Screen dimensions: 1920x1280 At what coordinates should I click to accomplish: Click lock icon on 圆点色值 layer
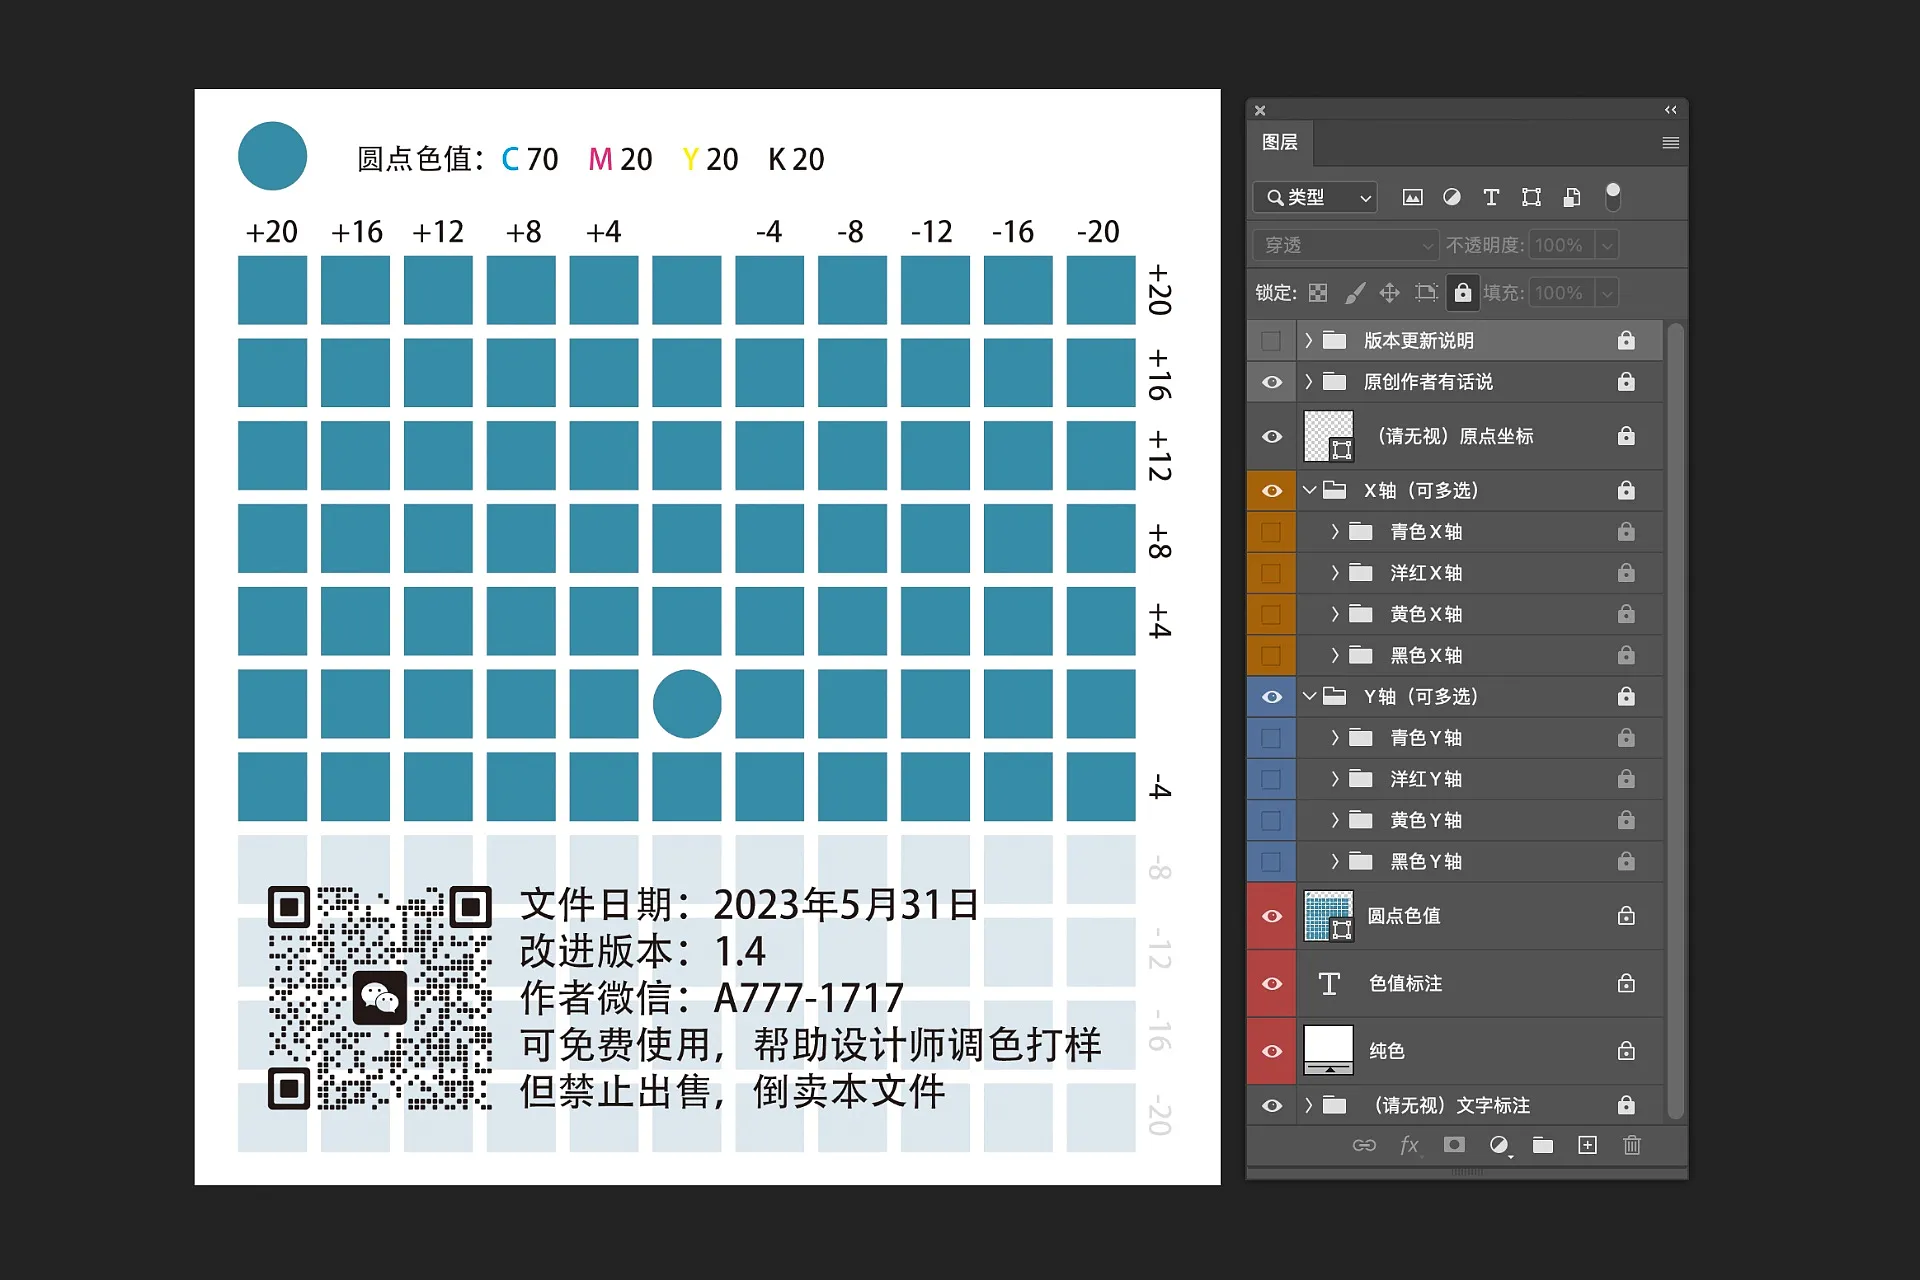click(x=1626, y=916)
